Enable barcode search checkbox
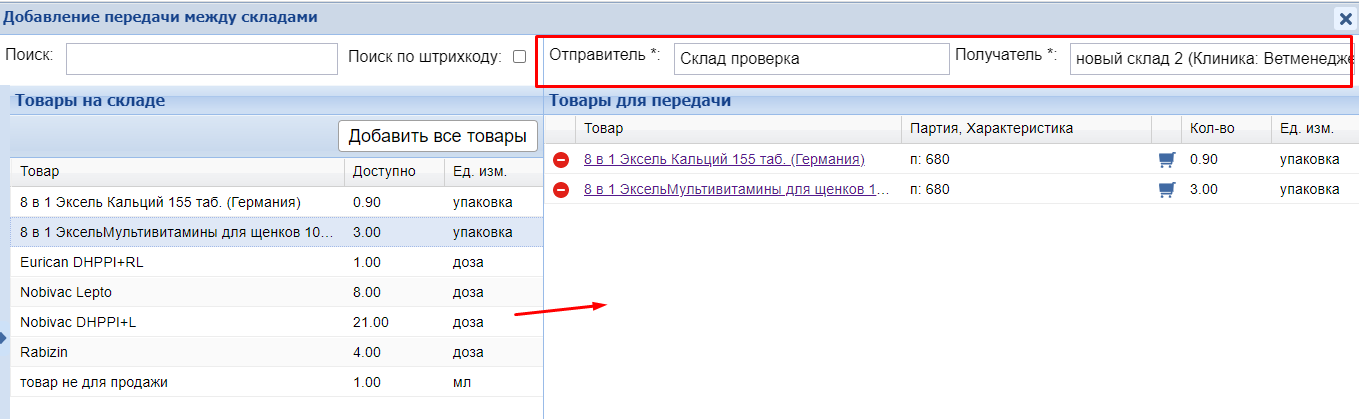Screen dimensions: 1359x419 click(519, 57)
